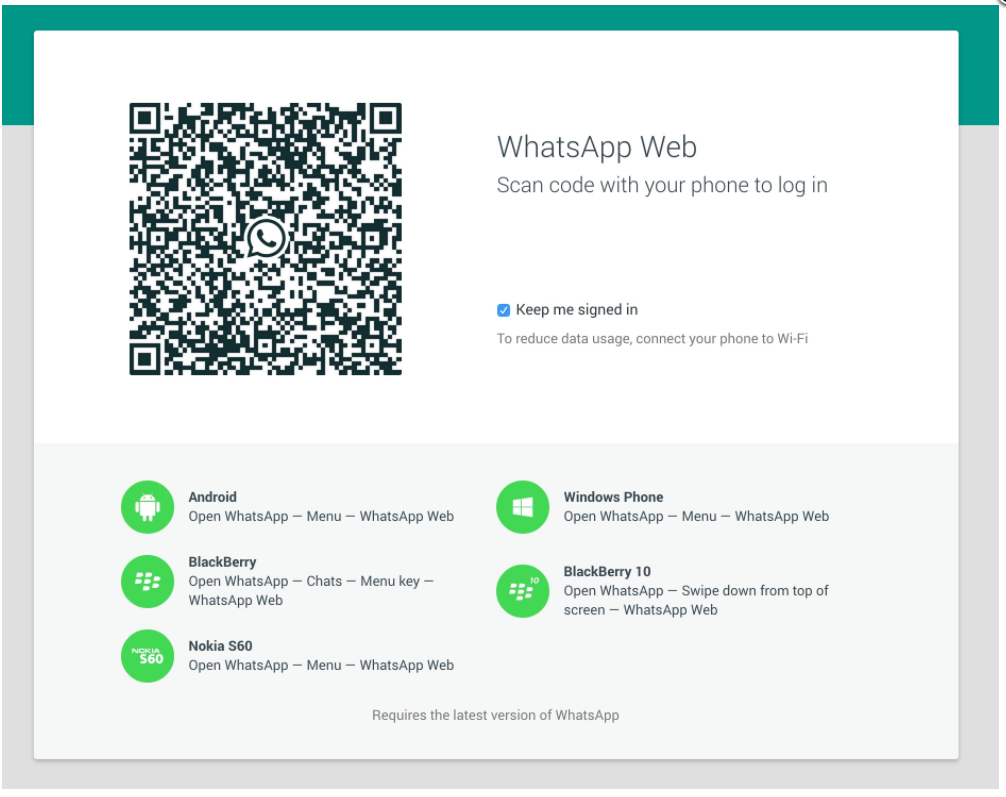Click the WhatsApp logo inside QR code
This screenshot has width=1006, height=797.
266,238
